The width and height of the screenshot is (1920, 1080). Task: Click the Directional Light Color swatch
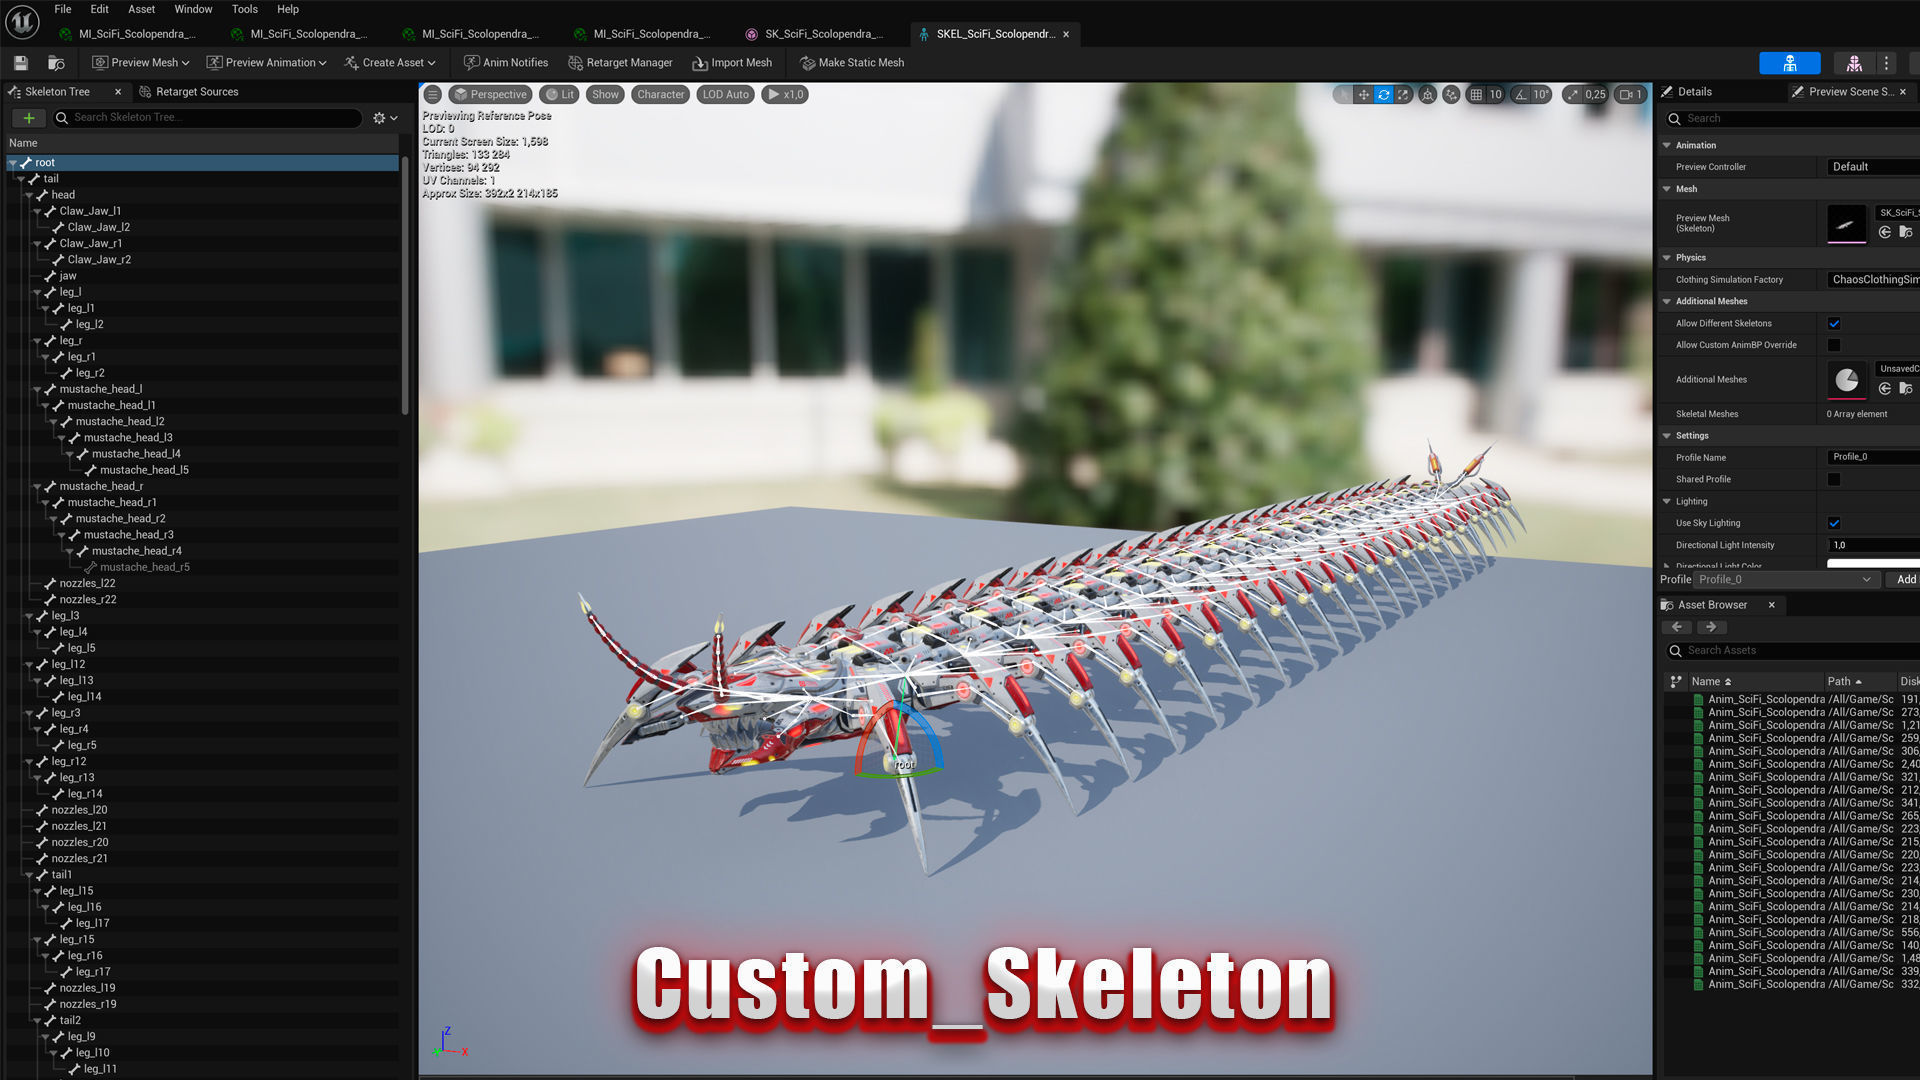point(1872,565)
